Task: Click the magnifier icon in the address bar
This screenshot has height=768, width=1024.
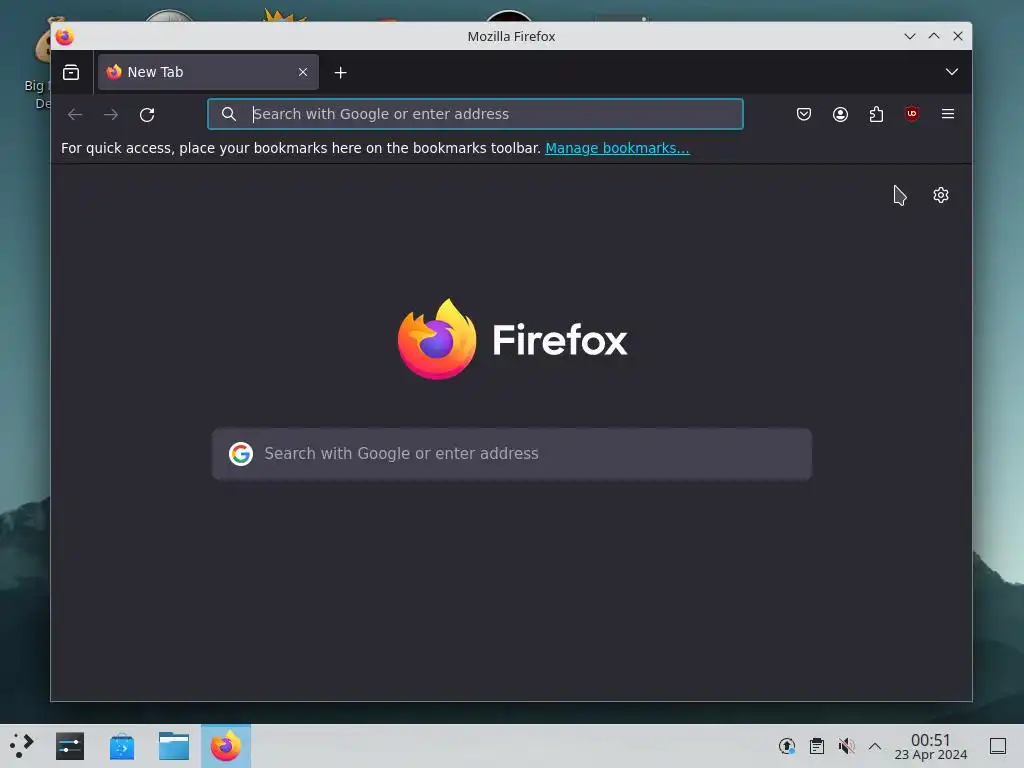Action: (229, 114)
